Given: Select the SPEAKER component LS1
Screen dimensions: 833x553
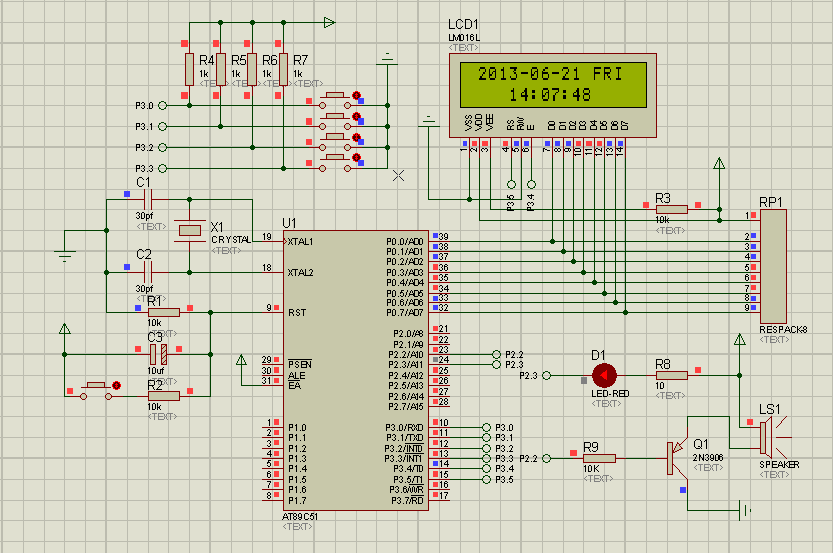Looking at the screenshot, I should 770,438.
